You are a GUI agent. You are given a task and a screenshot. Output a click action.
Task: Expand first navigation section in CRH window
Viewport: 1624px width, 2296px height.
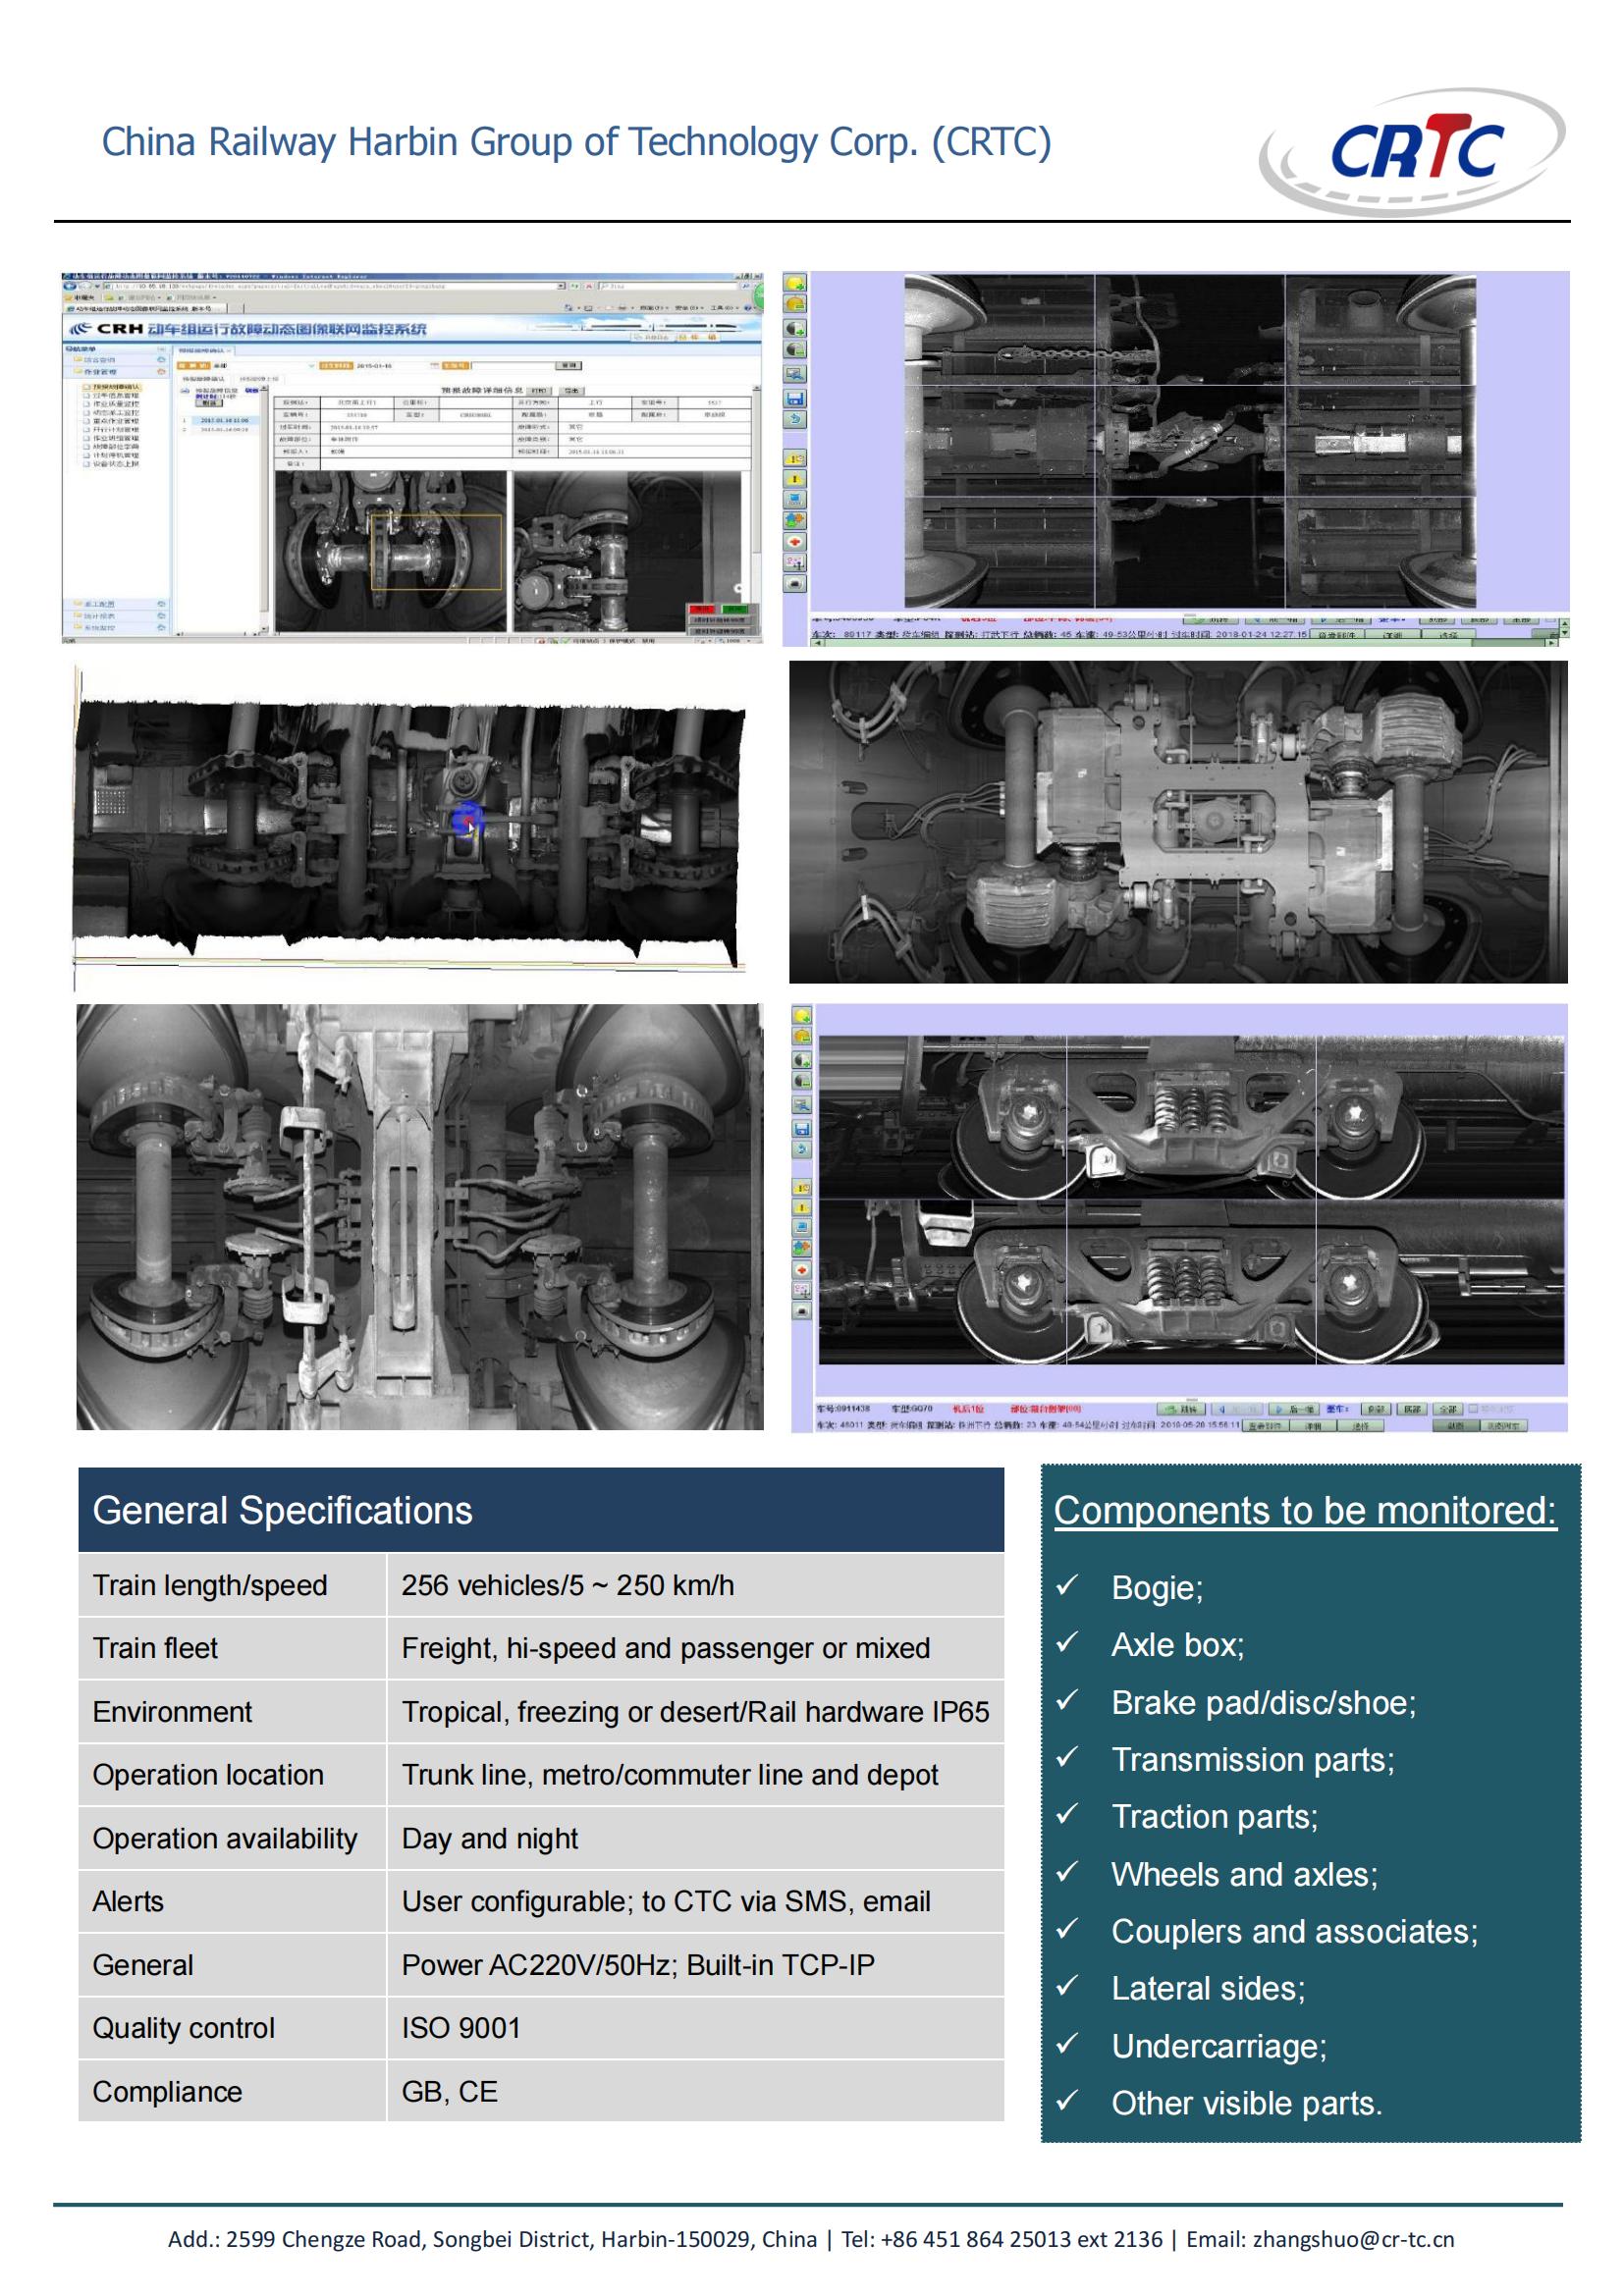(x=161, y=360)
